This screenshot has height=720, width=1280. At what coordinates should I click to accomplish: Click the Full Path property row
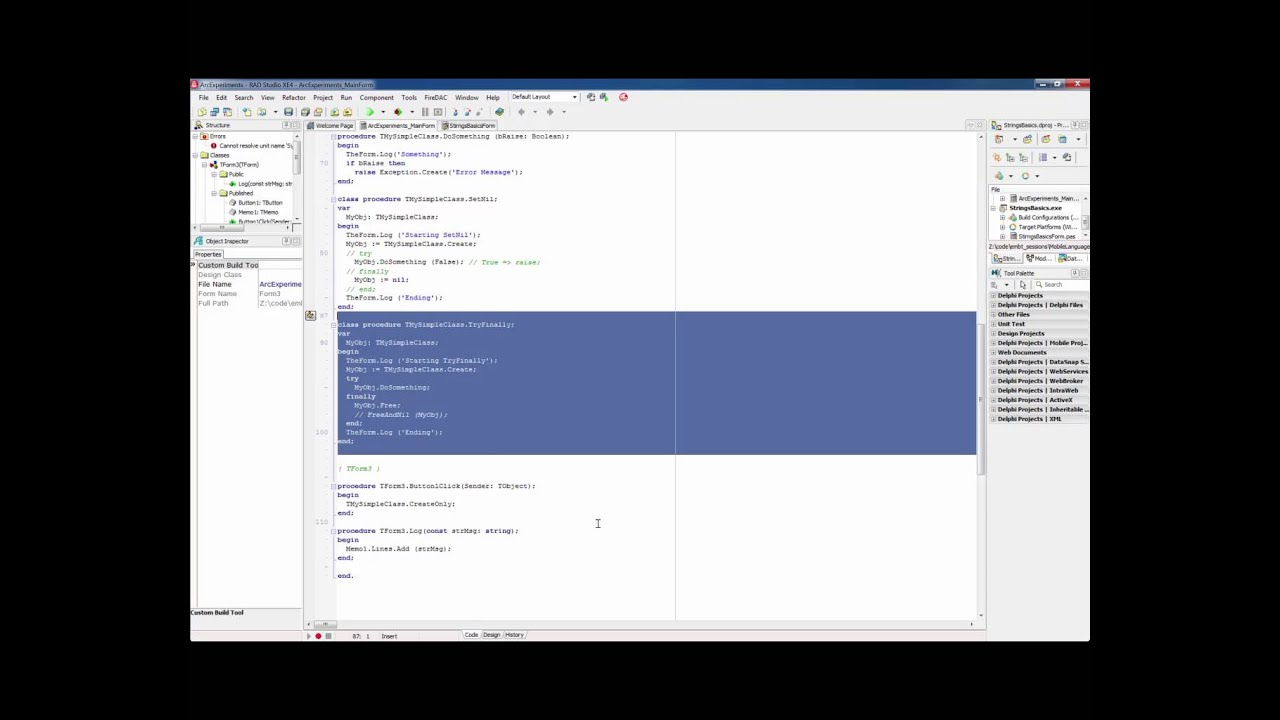tap(247, 303)
